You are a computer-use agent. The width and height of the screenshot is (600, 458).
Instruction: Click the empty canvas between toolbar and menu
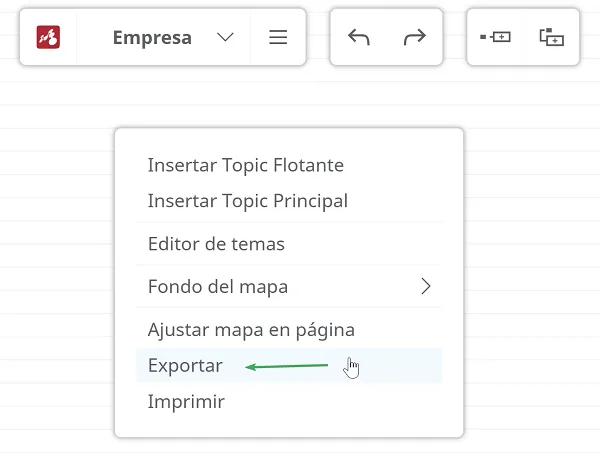point(289,96)
